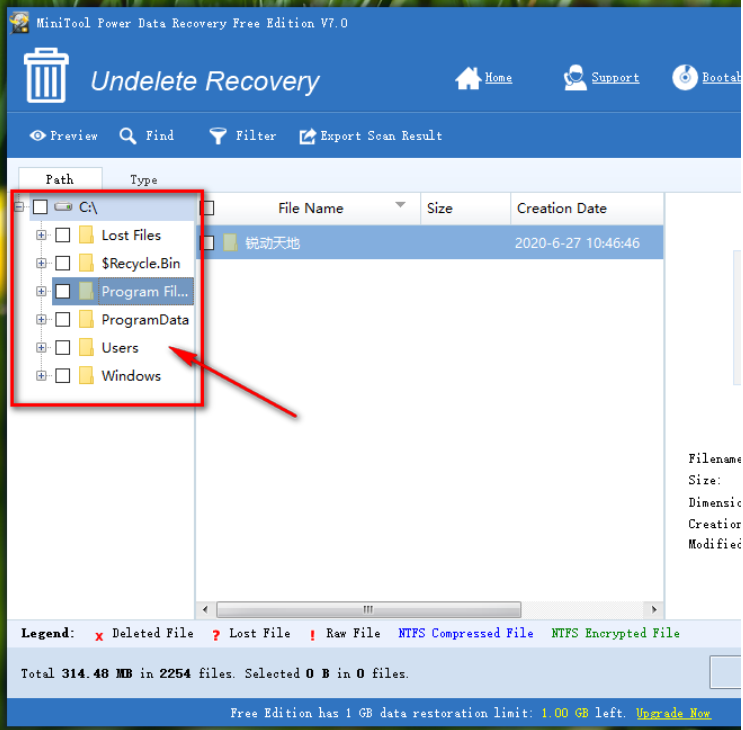
Task: Click the Bootable disc icon
Action: click(x=685, y=77)
